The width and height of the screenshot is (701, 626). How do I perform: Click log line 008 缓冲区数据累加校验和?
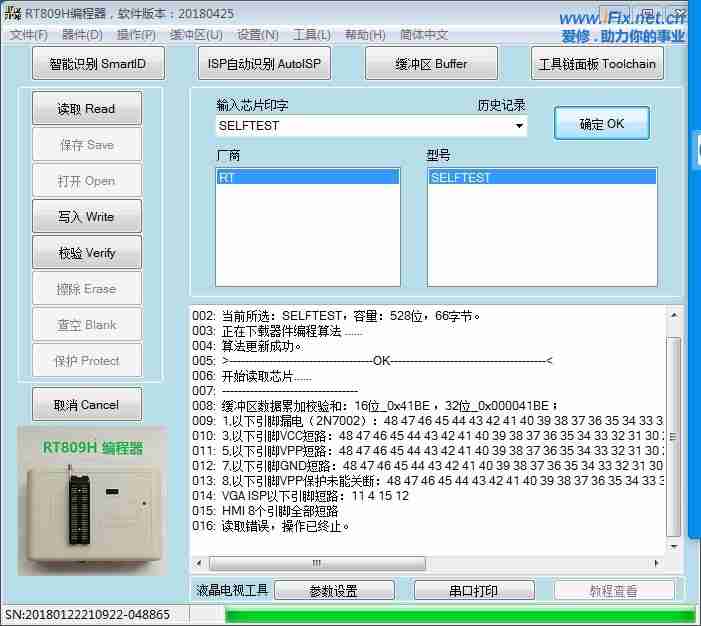(376, 406)
